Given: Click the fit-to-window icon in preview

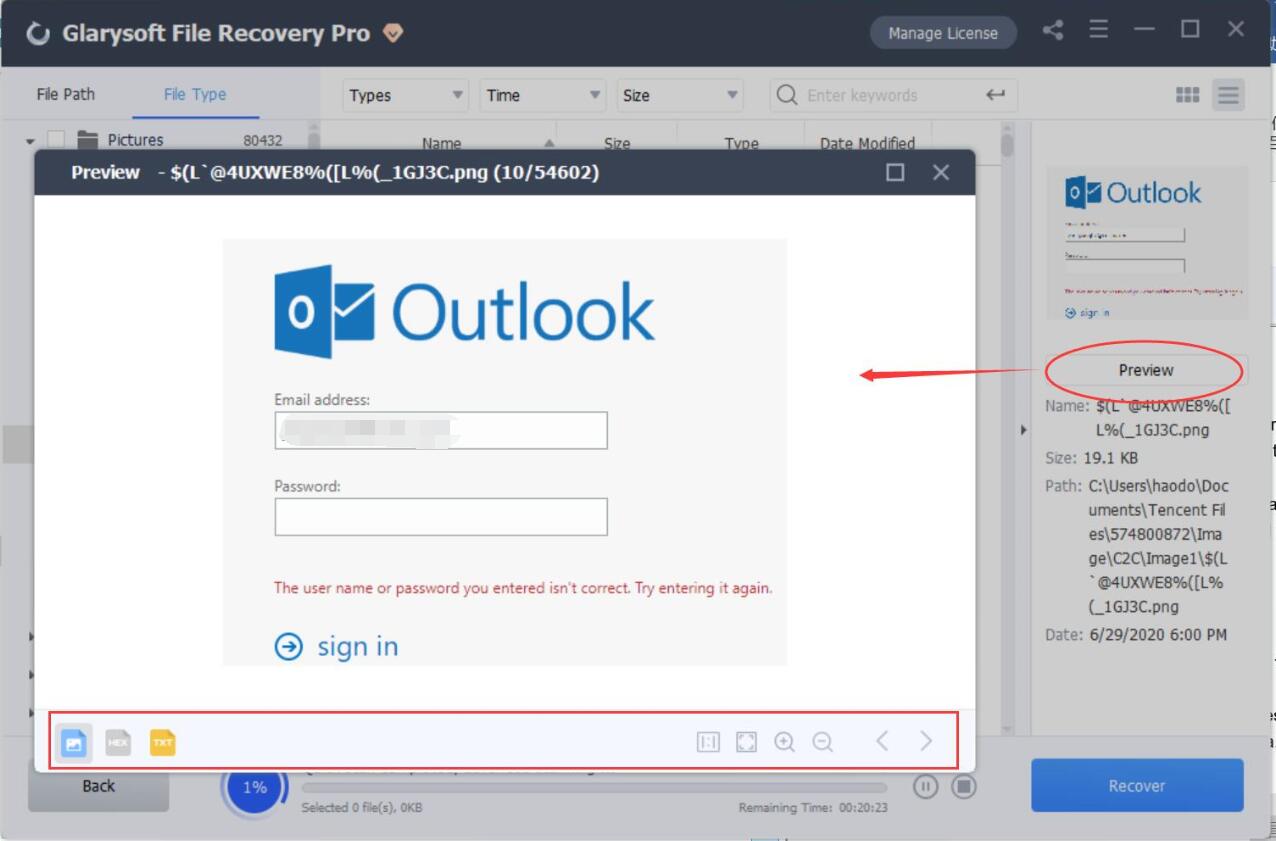Looking at the screenshot, I should point(746,742).
